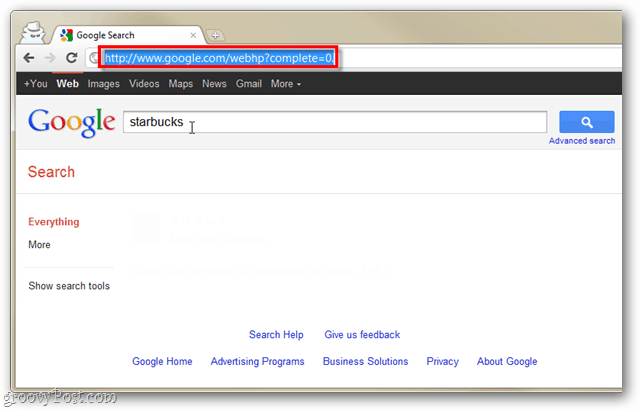Open Images in the top navigation bar
The height and width of the screenshot is (411, 640).
click(103, 84)
